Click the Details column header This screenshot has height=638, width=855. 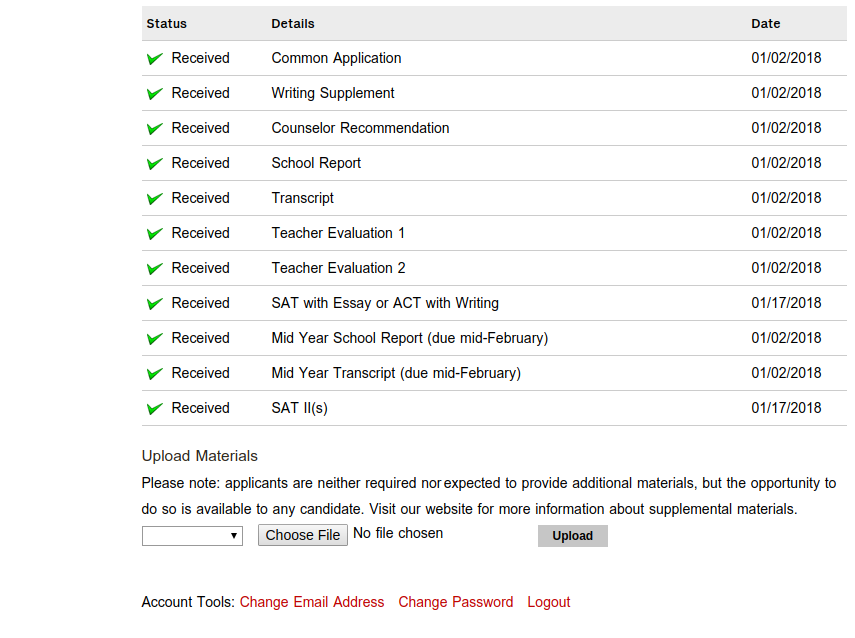point(293,24)
